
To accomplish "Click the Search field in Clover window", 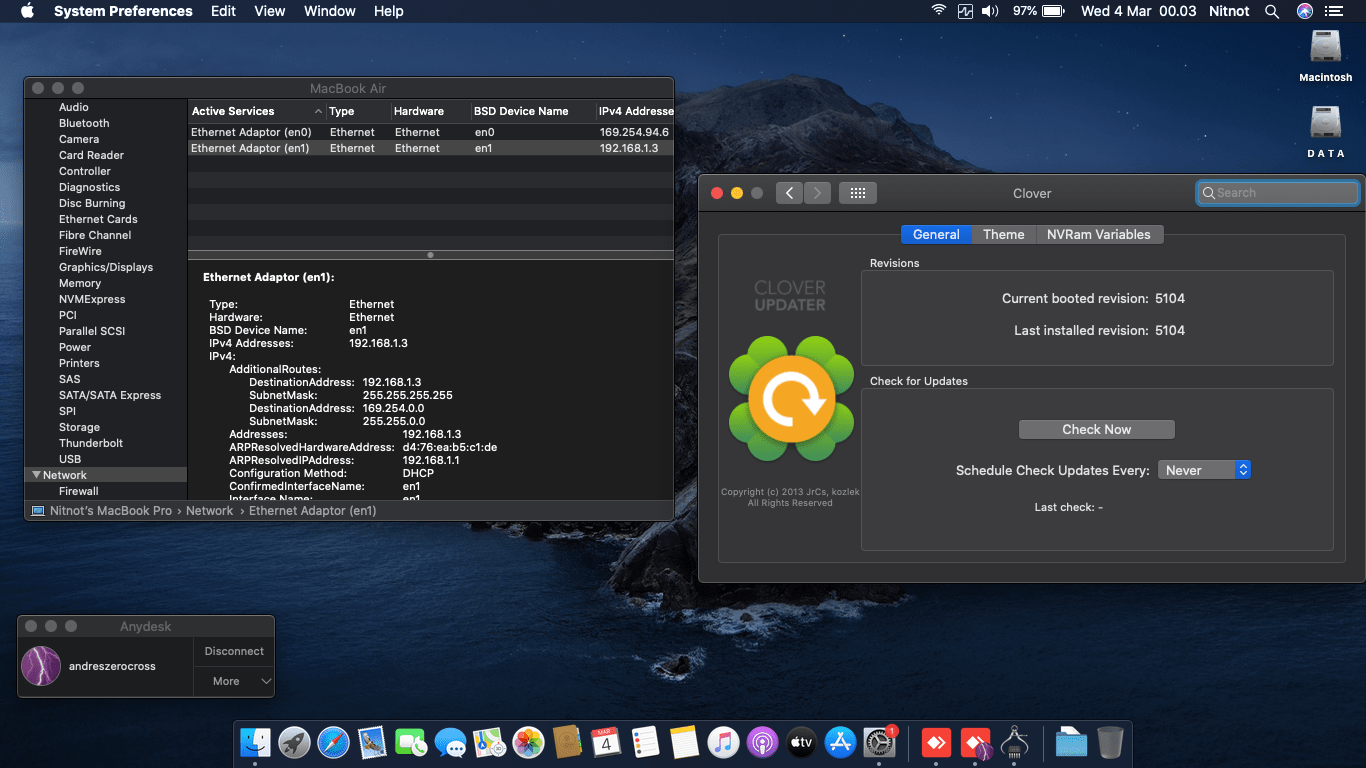I will 1278,193.
